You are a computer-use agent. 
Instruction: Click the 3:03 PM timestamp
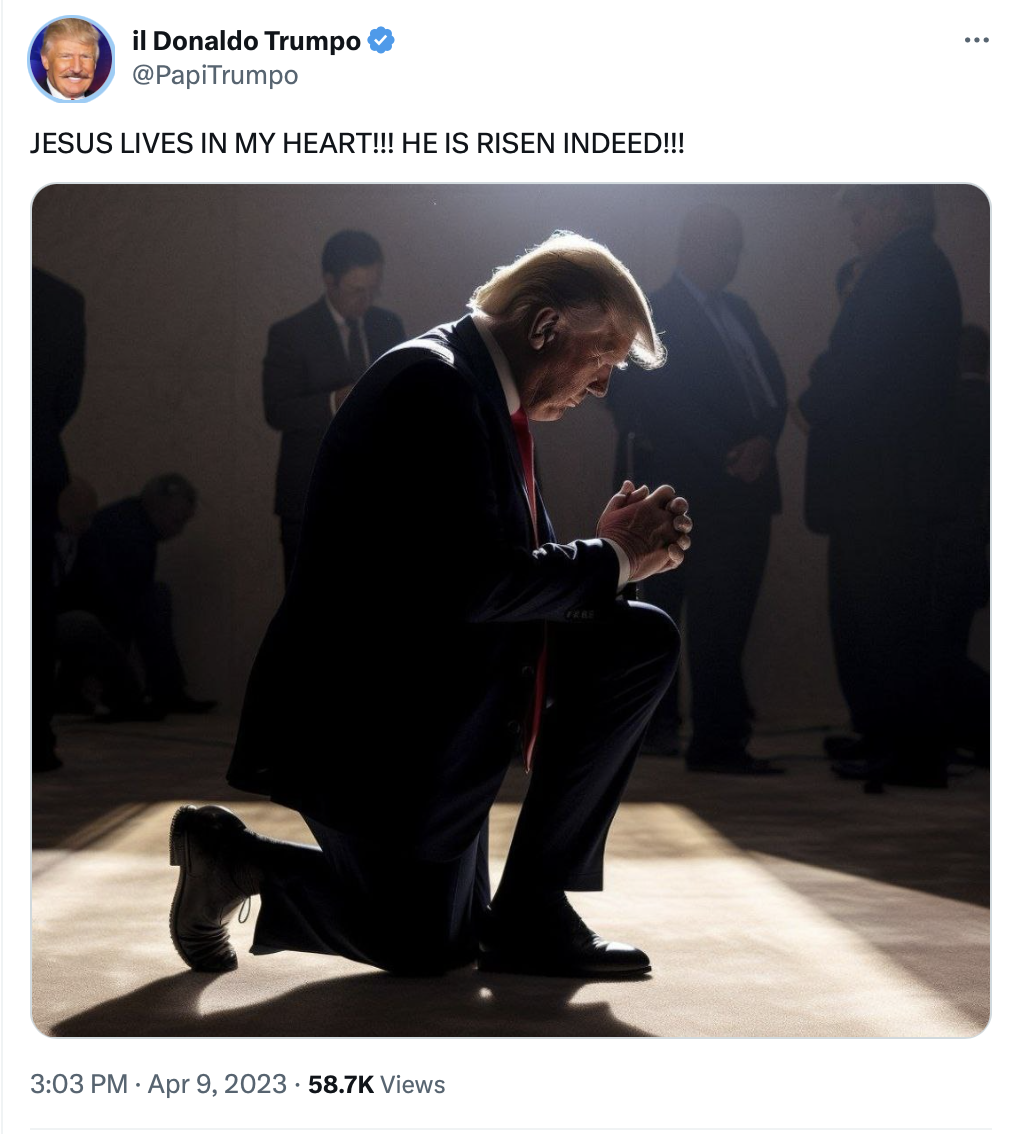click(x=79, y=1084)
